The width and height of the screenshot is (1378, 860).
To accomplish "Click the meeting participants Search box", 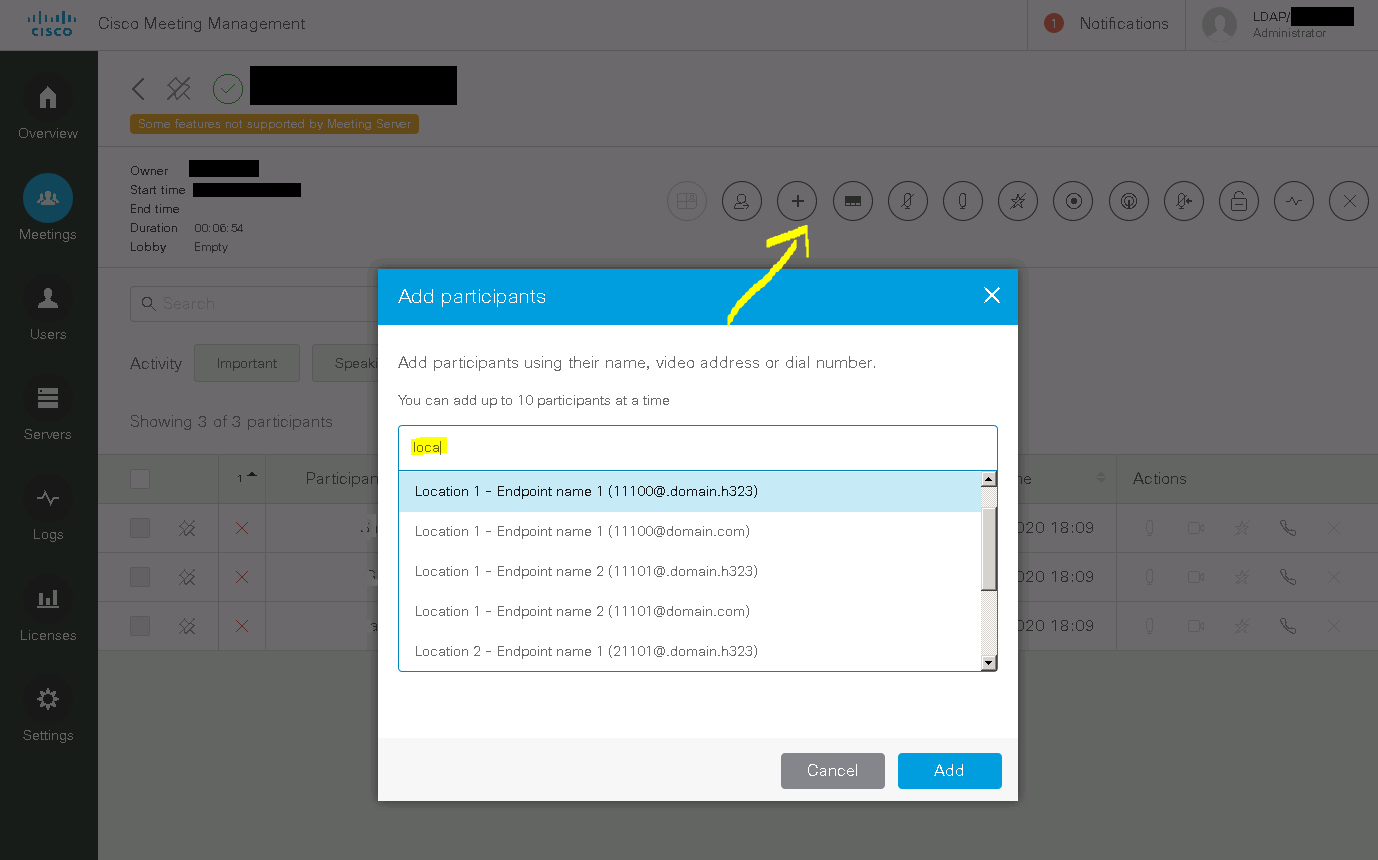I will pos(255,303).
